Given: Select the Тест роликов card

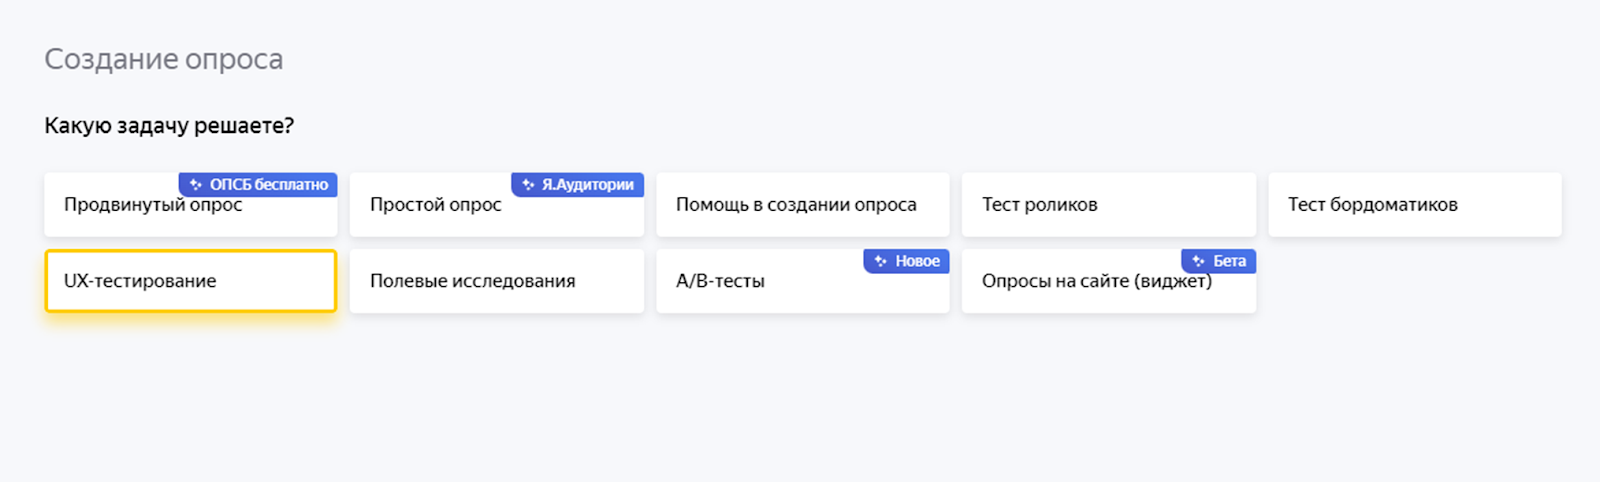Looking at the screenshot, I should pyautogui.click(x=1108, y=205).
